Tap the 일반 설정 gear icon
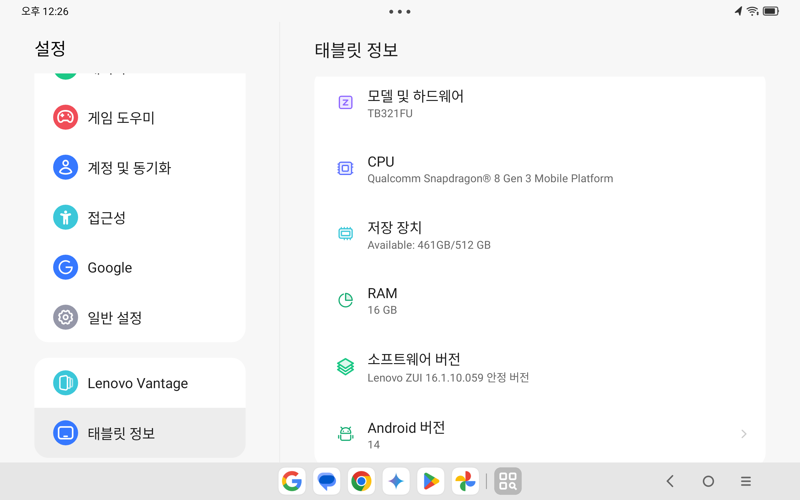The width and height of the screenshot is (800, 500). click(65, 317)
